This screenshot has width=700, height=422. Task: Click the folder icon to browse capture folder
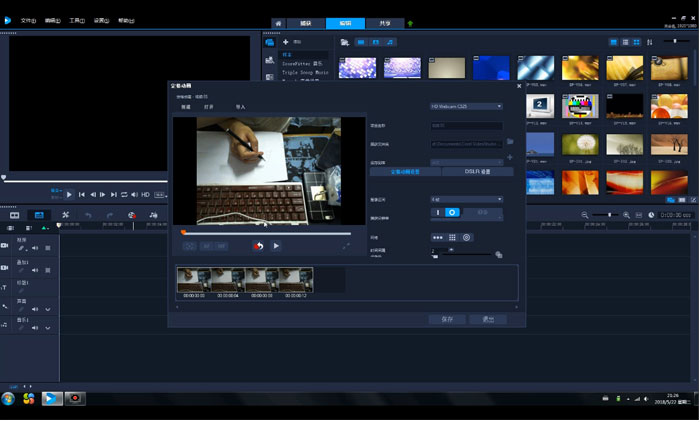pyautogui.click(x=510, y=142)
